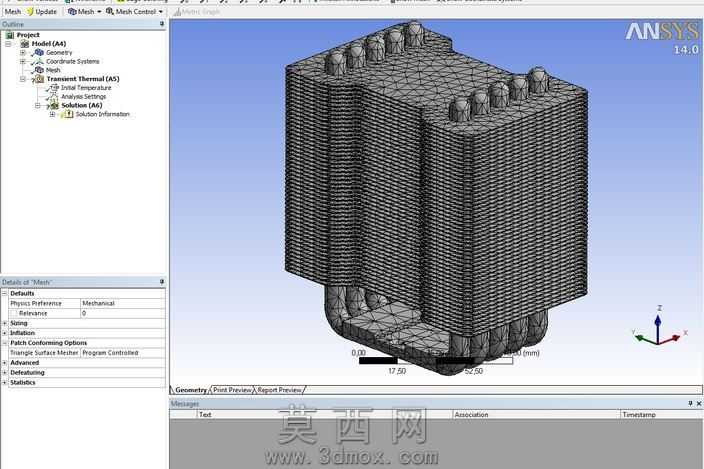Select Analysis Settings in Outline
The image size is (704, 469).
(x=84, y=96)
